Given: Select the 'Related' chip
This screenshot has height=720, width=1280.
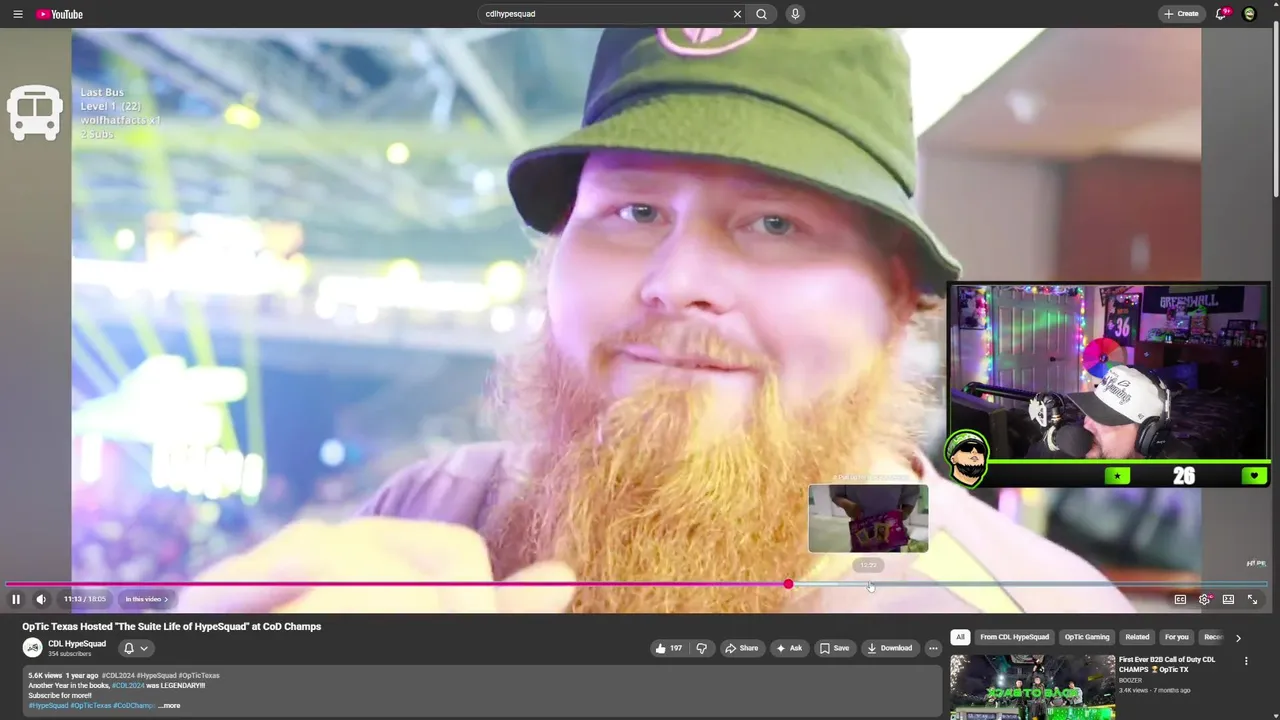Looking at the screenshot, I should click(1137, 637).
